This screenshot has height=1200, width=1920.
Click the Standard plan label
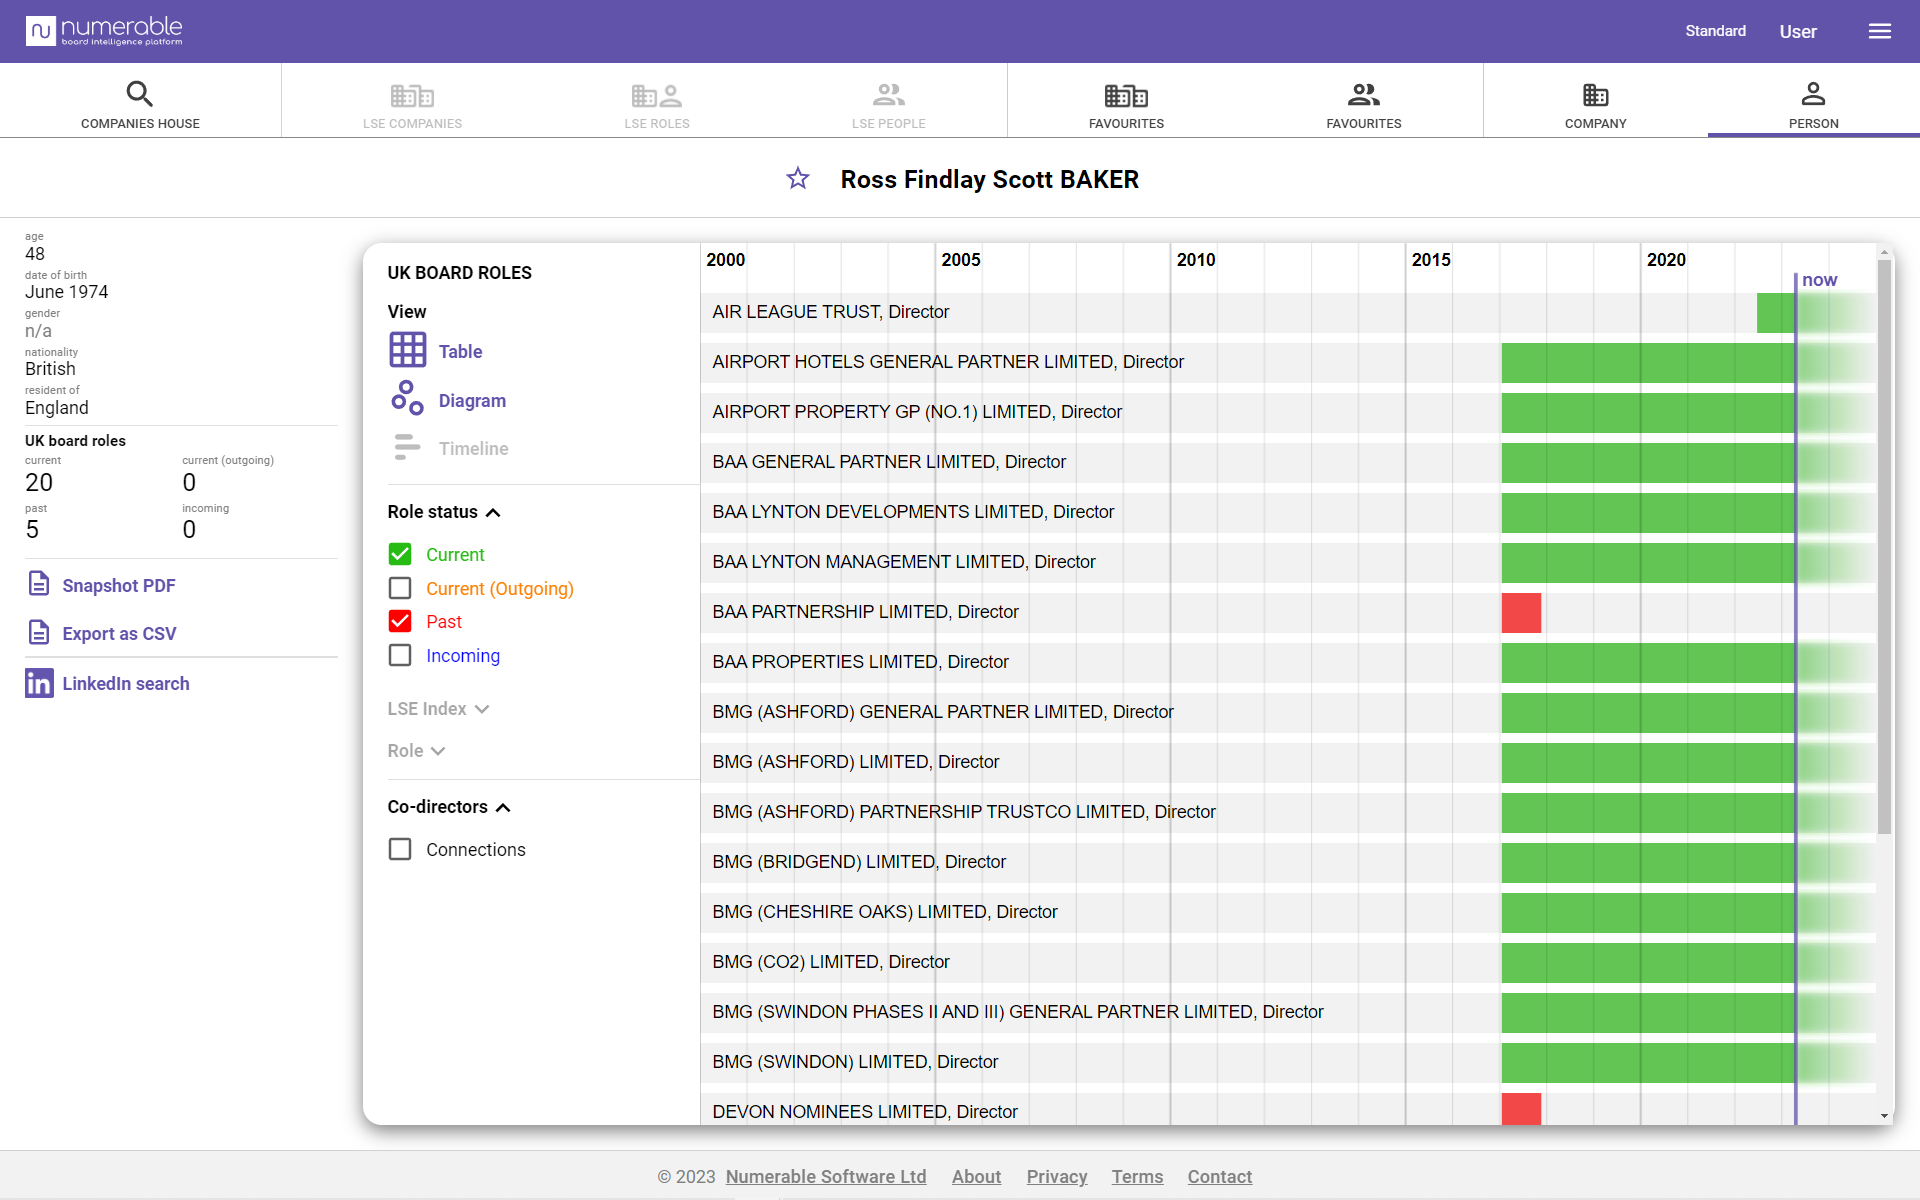tap(1715, 31)
